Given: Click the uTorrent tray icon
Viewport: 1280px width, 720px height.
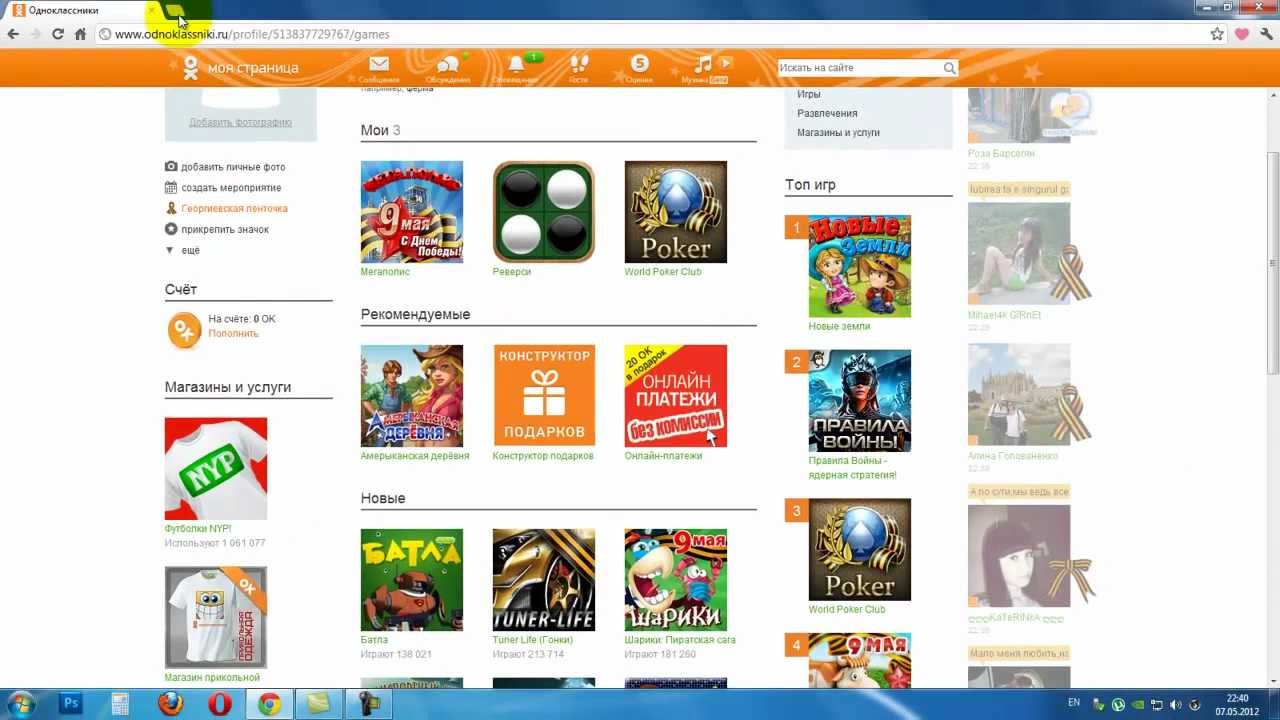Looking at the screenshot, I should point(1119,704).
